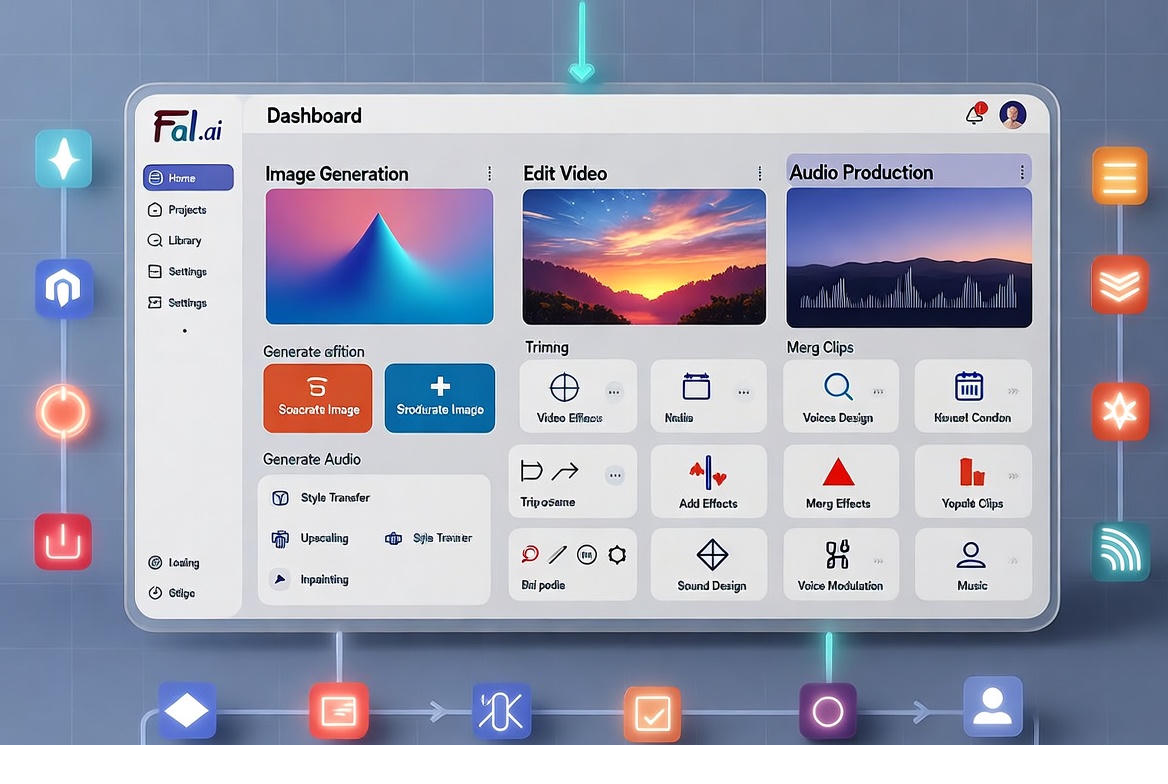Select the red Merg Effects triangle icon
This screenshot has height=784, width=1168.
click(x=840, y=470)
